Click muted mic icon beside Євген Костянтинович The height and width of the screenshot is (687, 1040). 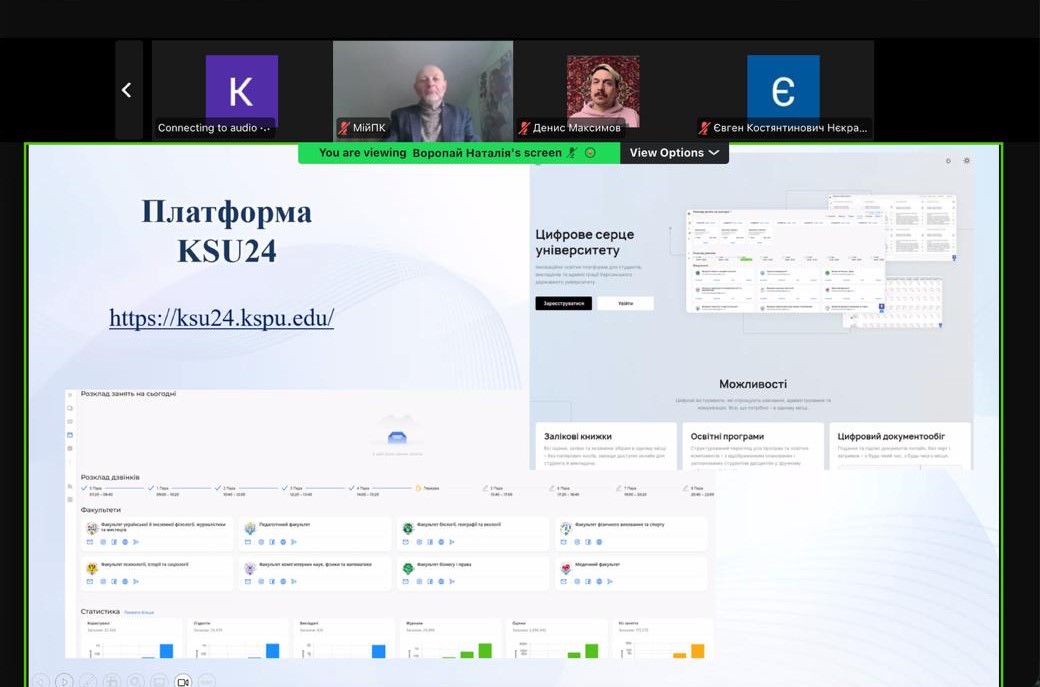pos(704,128)
